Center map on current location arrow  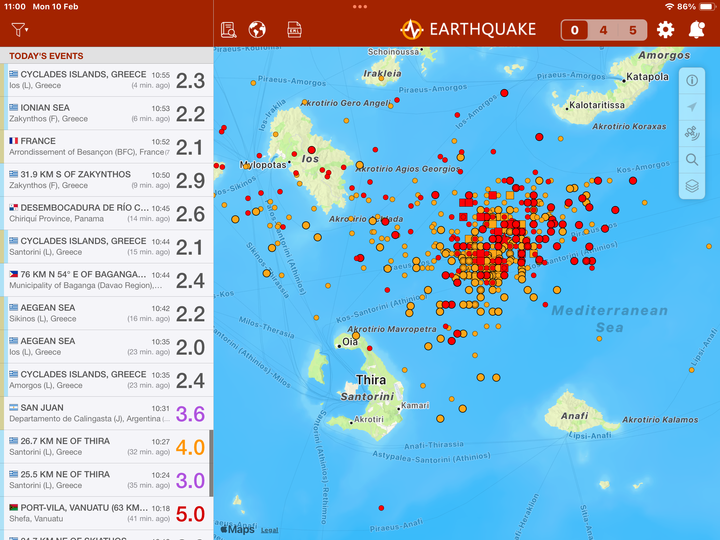tap(692, 107)
